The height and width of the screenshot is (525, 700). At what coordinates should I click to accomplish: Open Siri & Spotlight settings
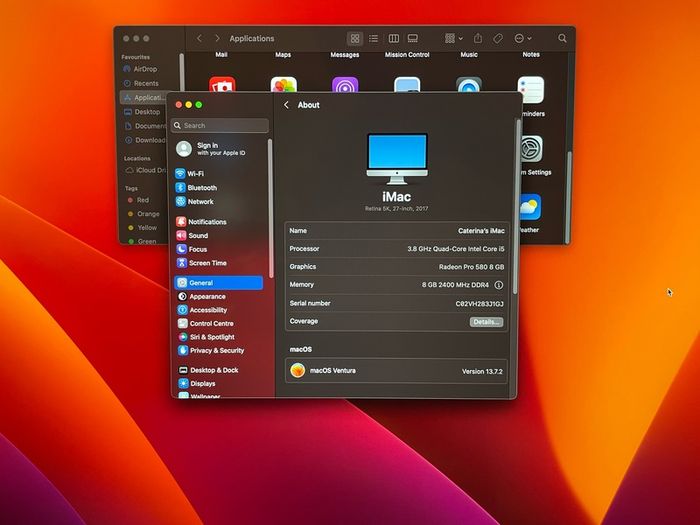206,337
